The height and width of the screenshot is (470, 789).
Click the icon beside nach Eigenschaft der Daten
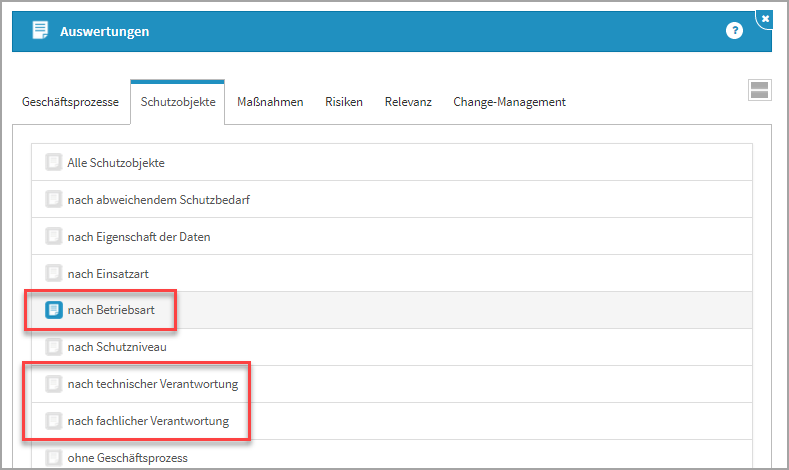point(53,236)
